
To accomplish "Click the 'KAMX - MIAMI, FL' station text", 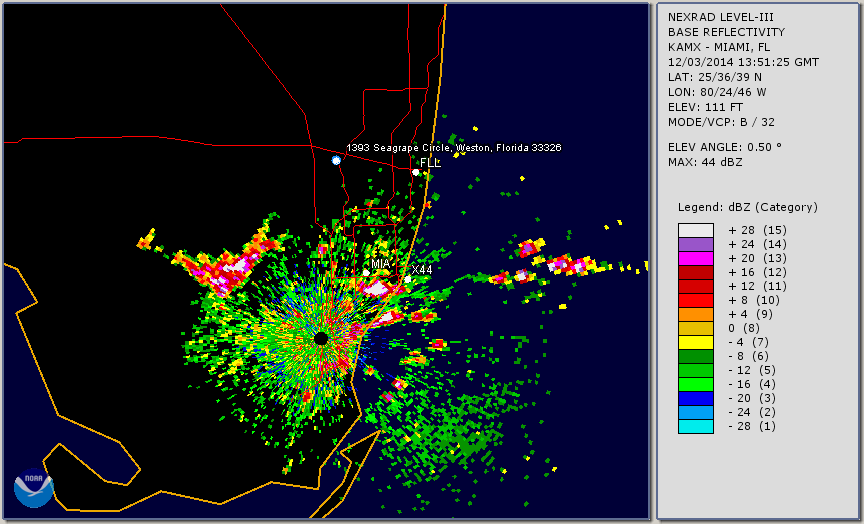I will click(719, 47).
